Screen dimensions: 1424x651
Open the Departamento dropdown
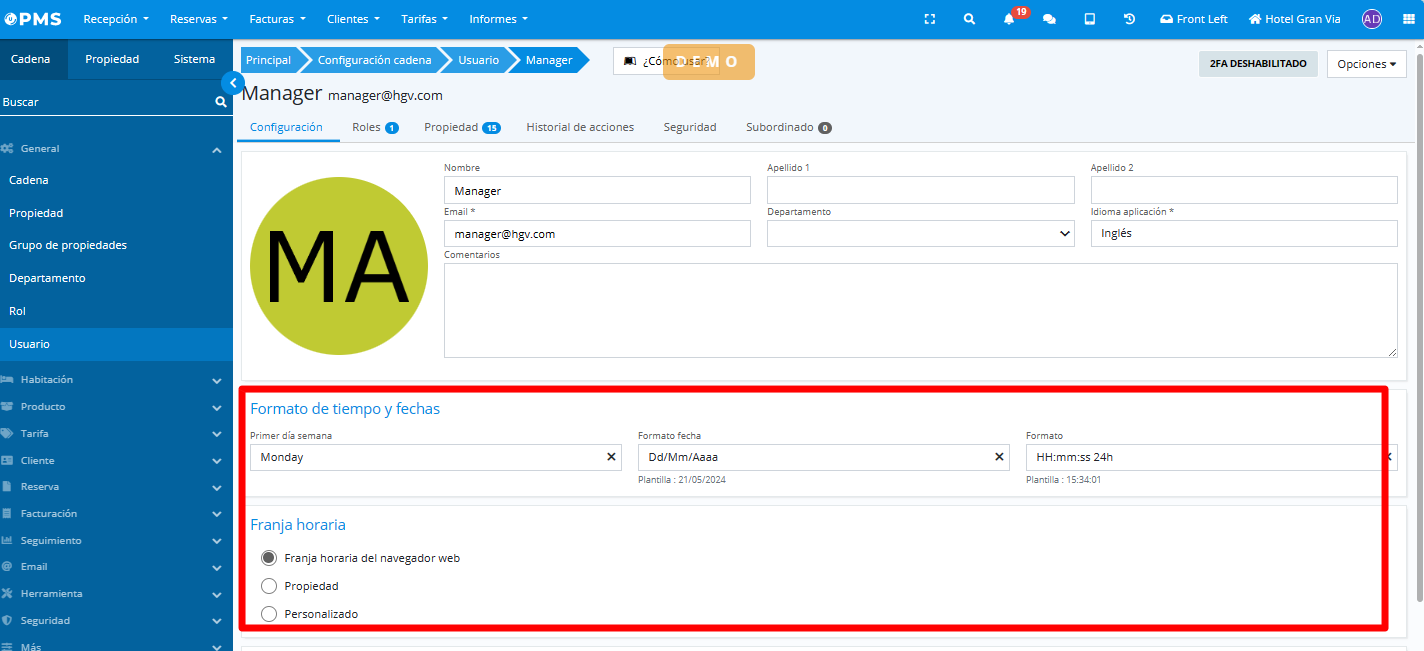920,233
